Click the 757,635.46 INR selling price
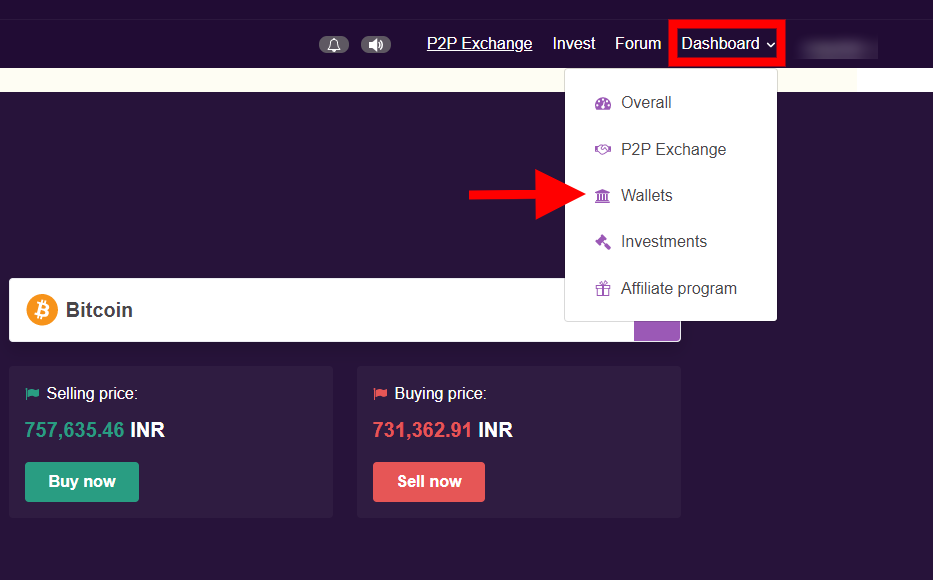This screenshot has height=580, width=933. [95, 430]
